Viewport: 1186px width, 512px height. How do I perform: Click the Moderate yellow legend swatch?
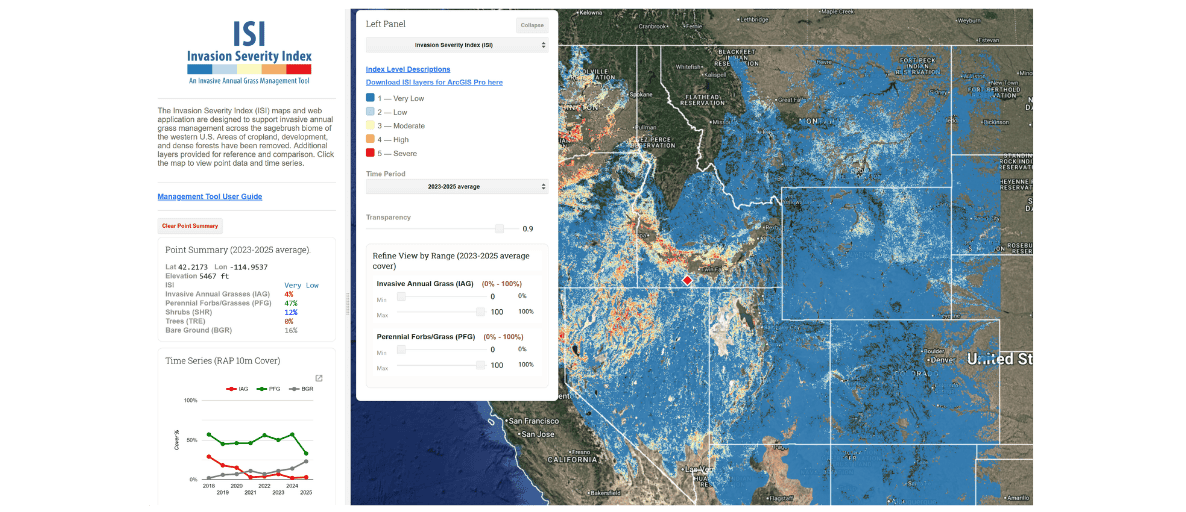(370, 126)
